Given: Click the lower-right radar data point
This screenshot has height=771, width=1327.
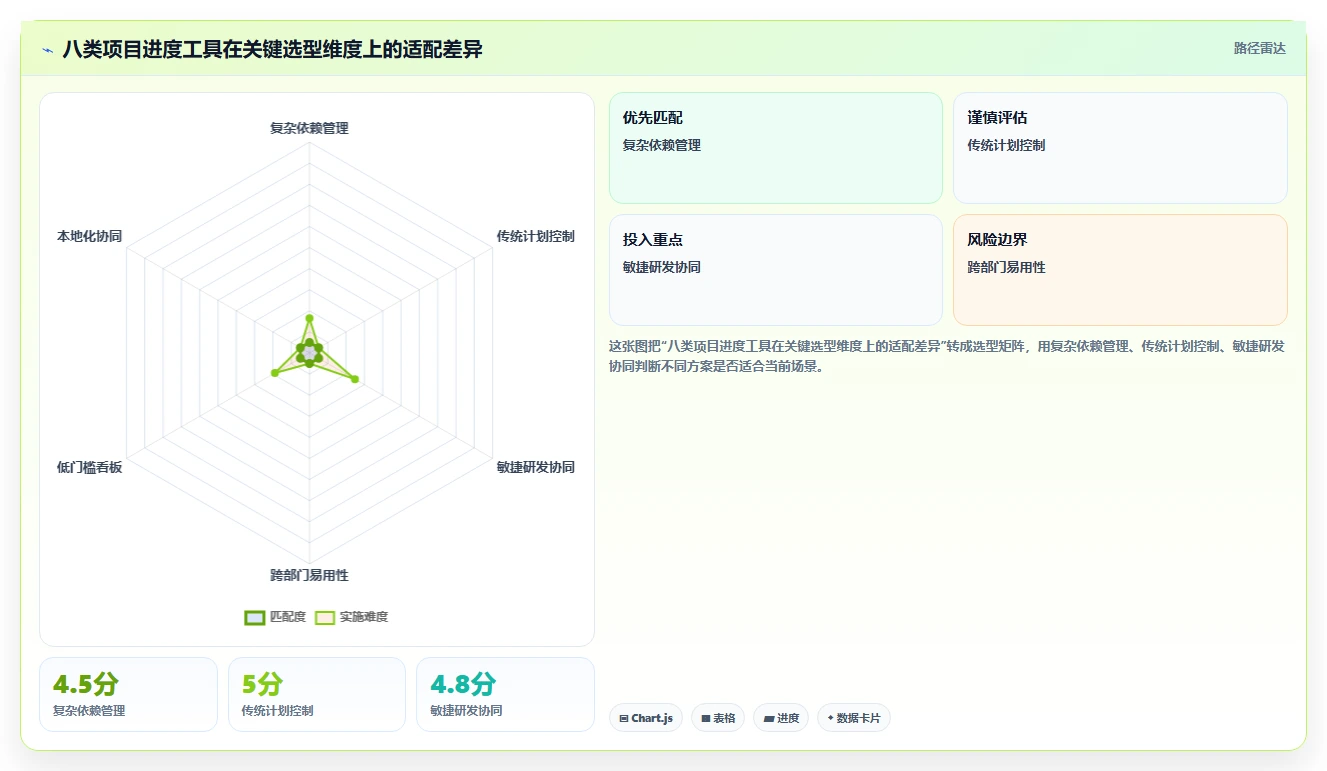Looking at the screenshot, I should pyautogui.click(x=355, y=379).
